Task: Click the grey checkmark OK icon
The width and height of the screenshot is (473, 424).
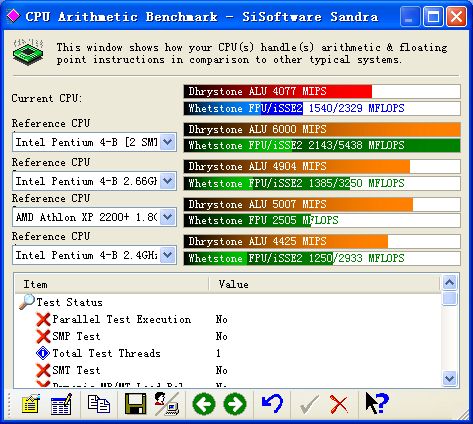Action: 309,404
